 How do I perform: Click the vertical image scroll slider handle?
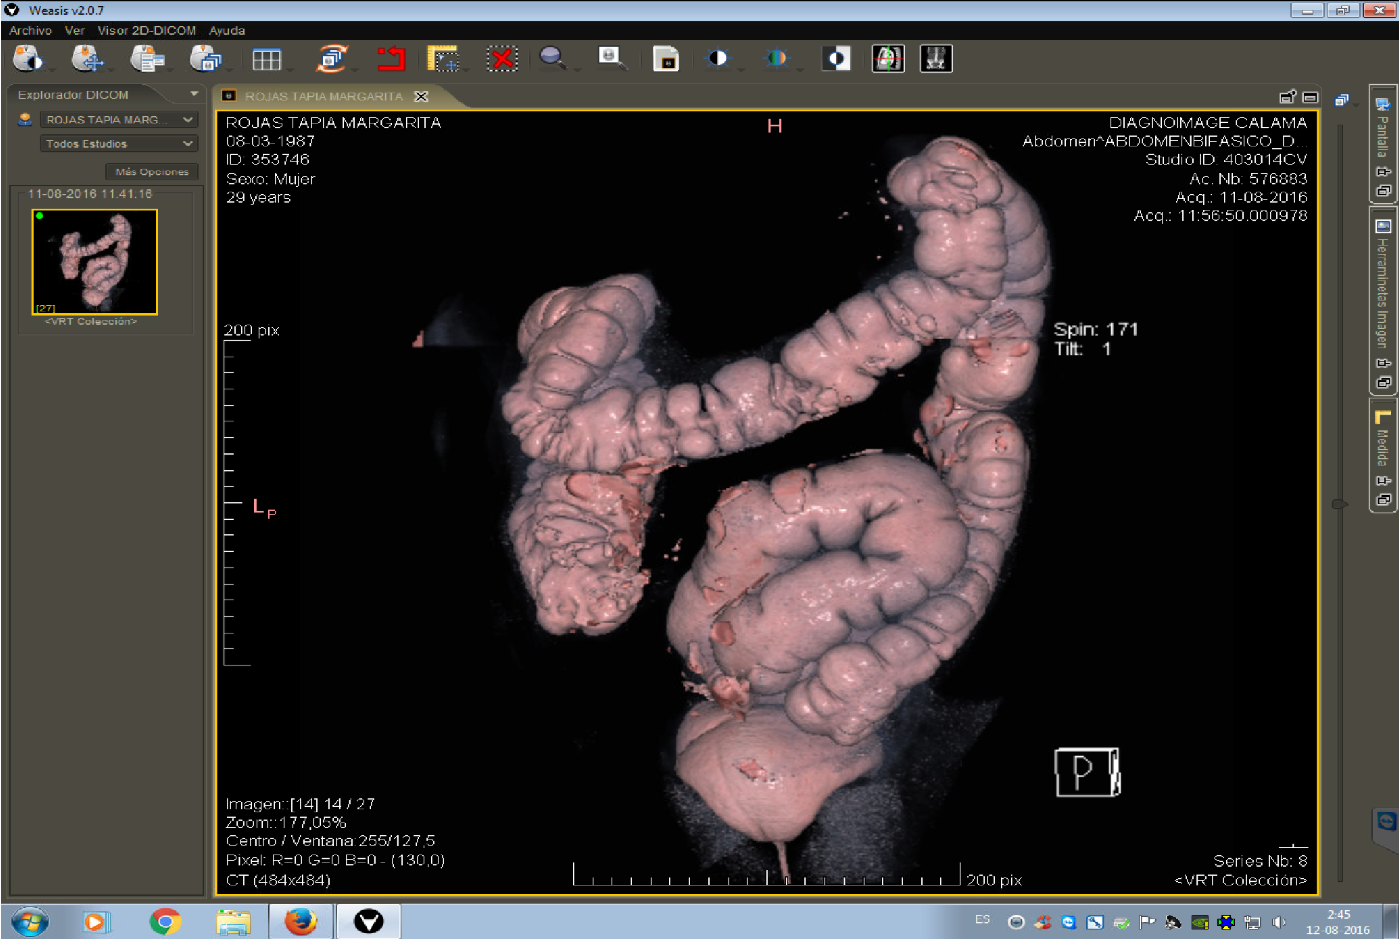(1340, 504)
